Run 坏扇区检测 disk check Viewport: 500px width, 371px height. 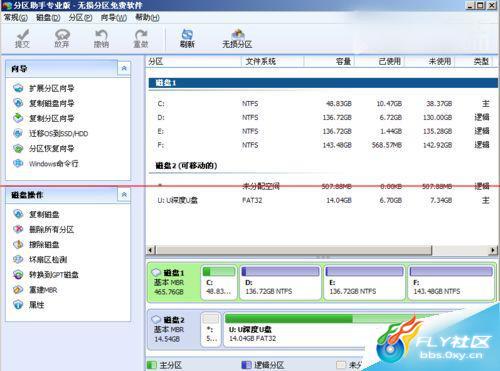click(x=40, y=259)
